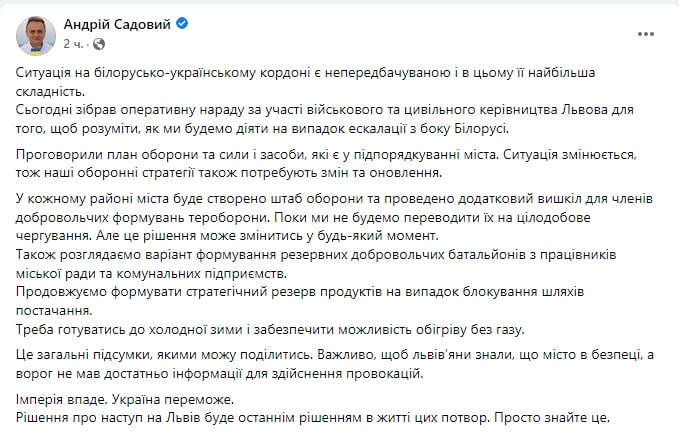Click Андрій Садовий's profile picture

pos(35,36)
